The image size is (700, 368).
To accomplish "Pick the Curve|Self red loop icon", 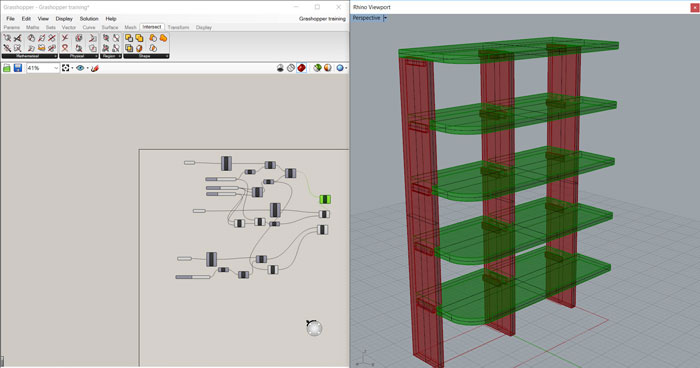I will point(65,48).
